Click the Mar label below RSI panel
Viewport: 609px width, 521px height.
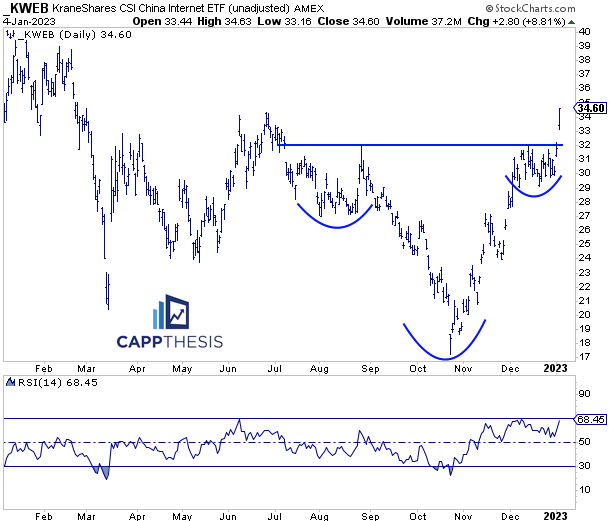coord(86,516)
